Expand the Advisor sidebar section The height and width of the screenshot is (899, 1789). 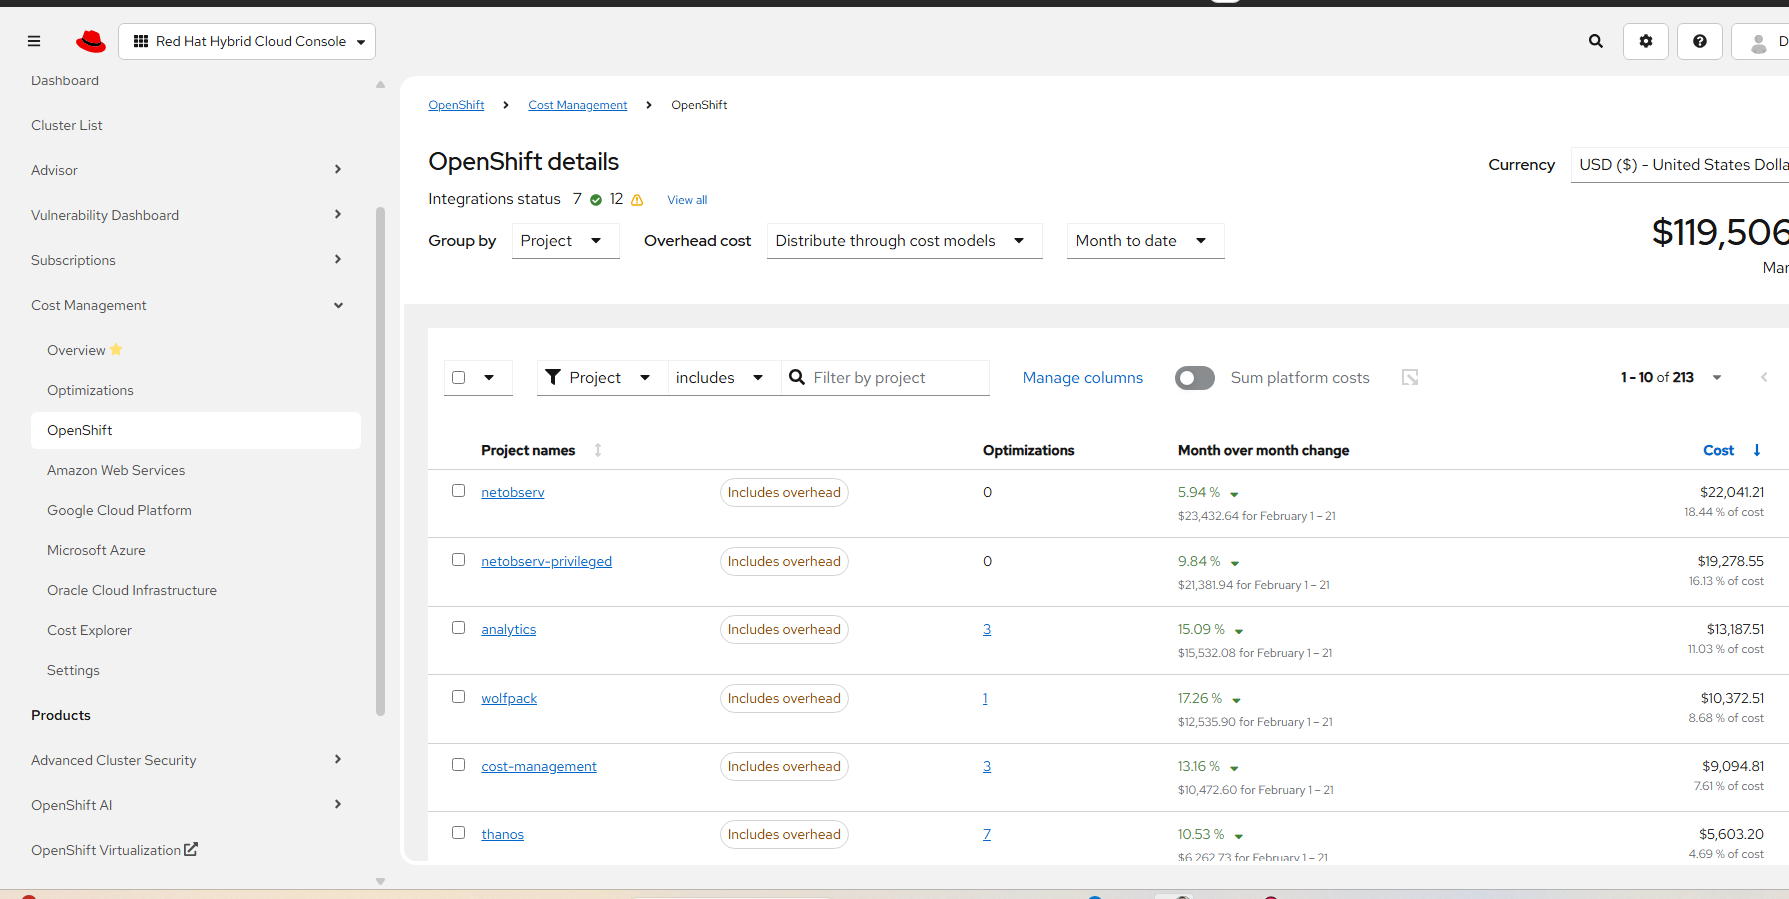tap(188, 170)
